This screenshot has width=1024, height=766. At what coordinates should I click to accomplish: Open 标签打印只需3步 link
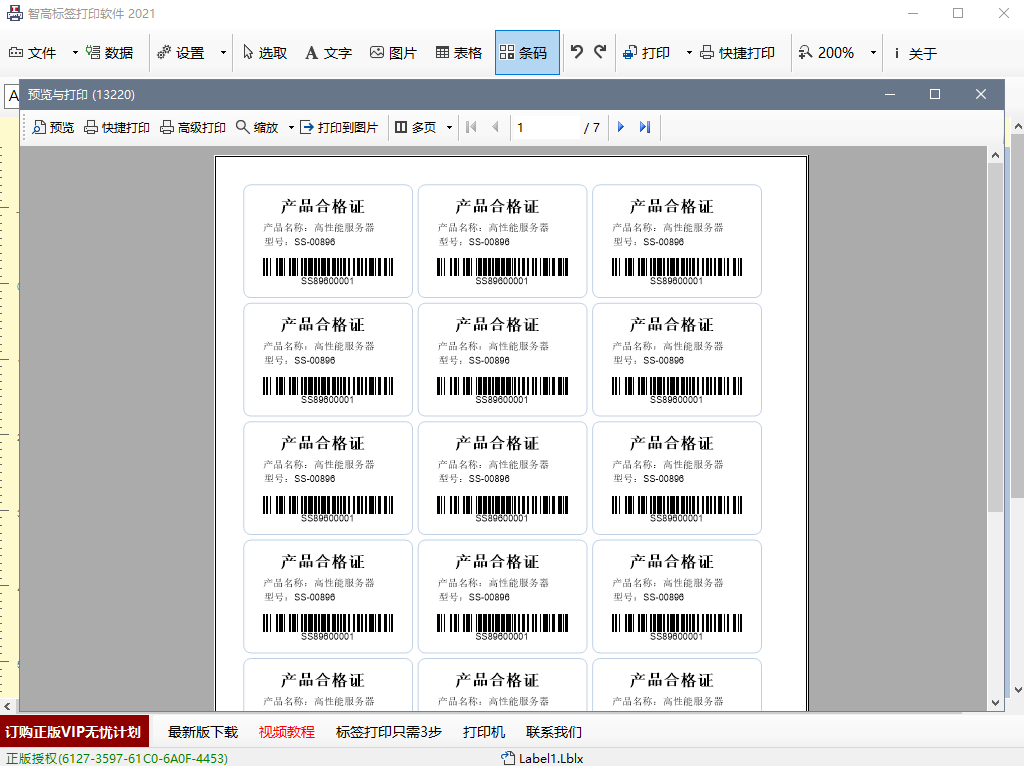[389, 732]
